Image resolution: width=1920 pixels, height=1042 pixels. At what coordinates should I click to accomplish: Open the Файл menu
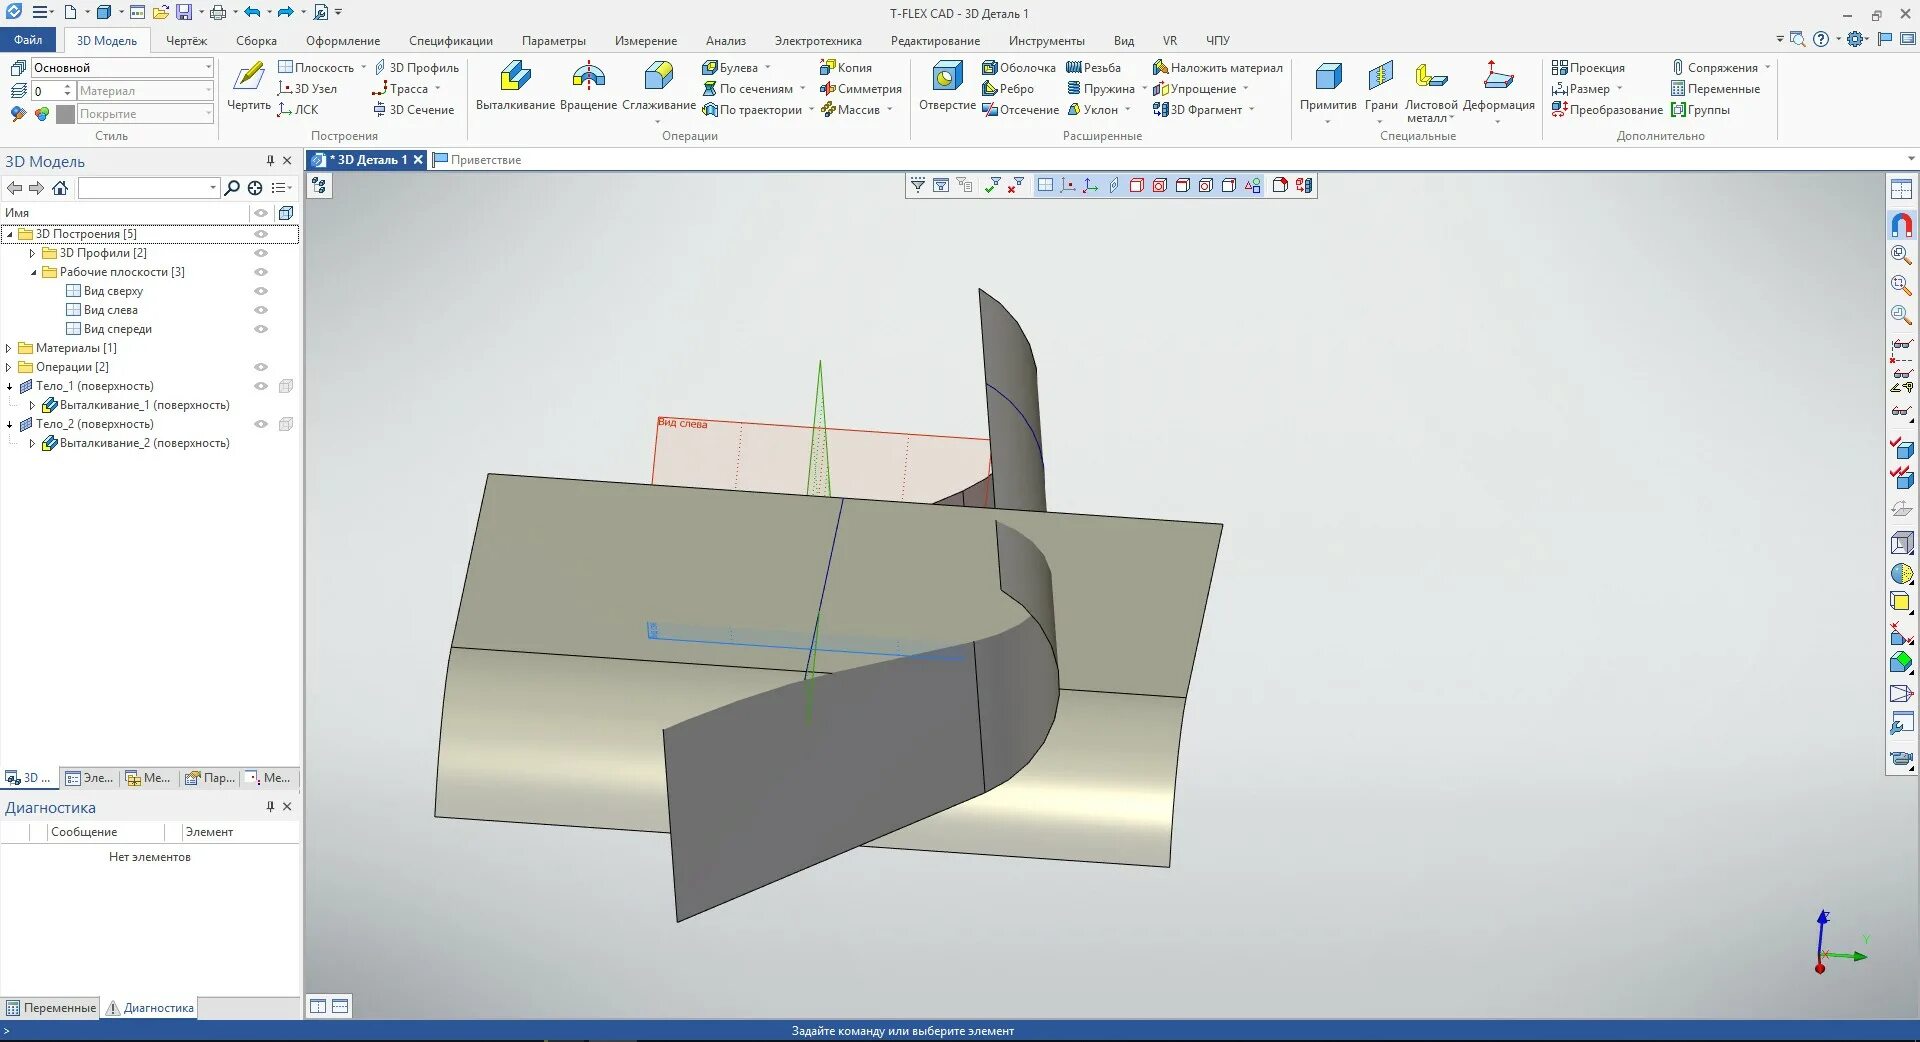click(x=28, y=40)
